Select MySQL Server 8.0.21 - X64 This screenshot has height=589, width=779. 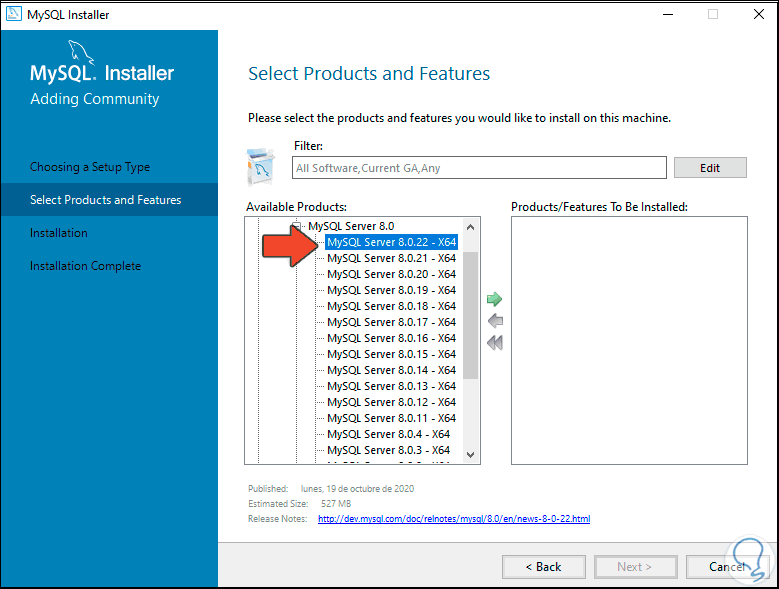coord(391,258)
